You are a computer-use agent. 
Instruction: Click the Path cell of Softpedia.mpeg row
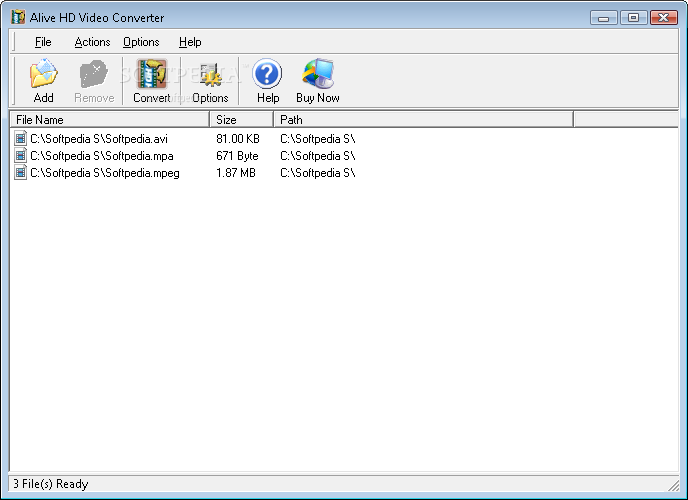[x=318, y=173]
